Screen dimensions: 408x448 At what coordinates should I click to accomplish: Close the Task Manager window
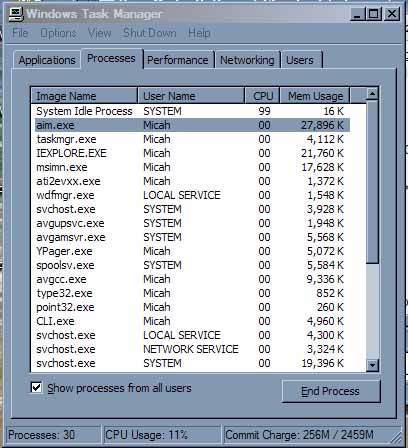[x=392, y=14]
